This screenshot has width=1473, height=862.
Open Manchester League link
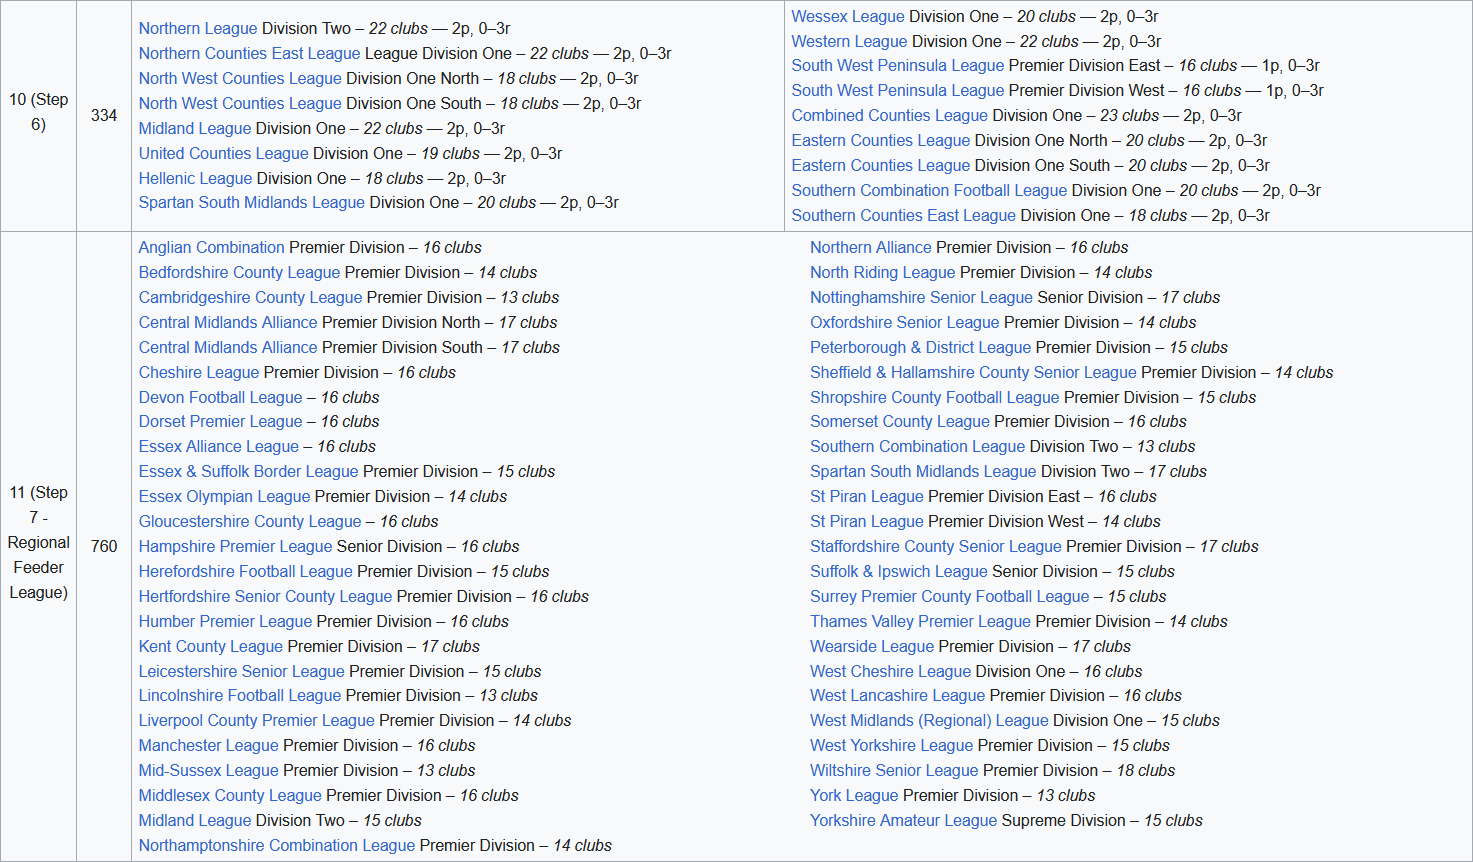click(209, 746)
